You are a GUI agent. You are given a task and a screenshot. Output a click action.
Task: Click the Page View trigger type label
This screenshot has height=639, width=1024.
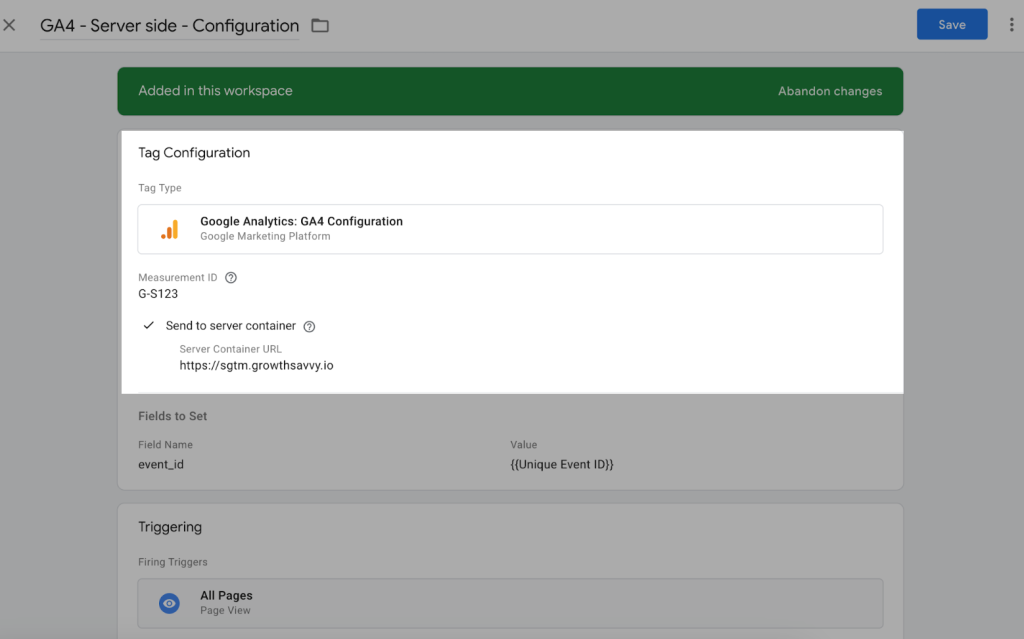coord(225,610)
